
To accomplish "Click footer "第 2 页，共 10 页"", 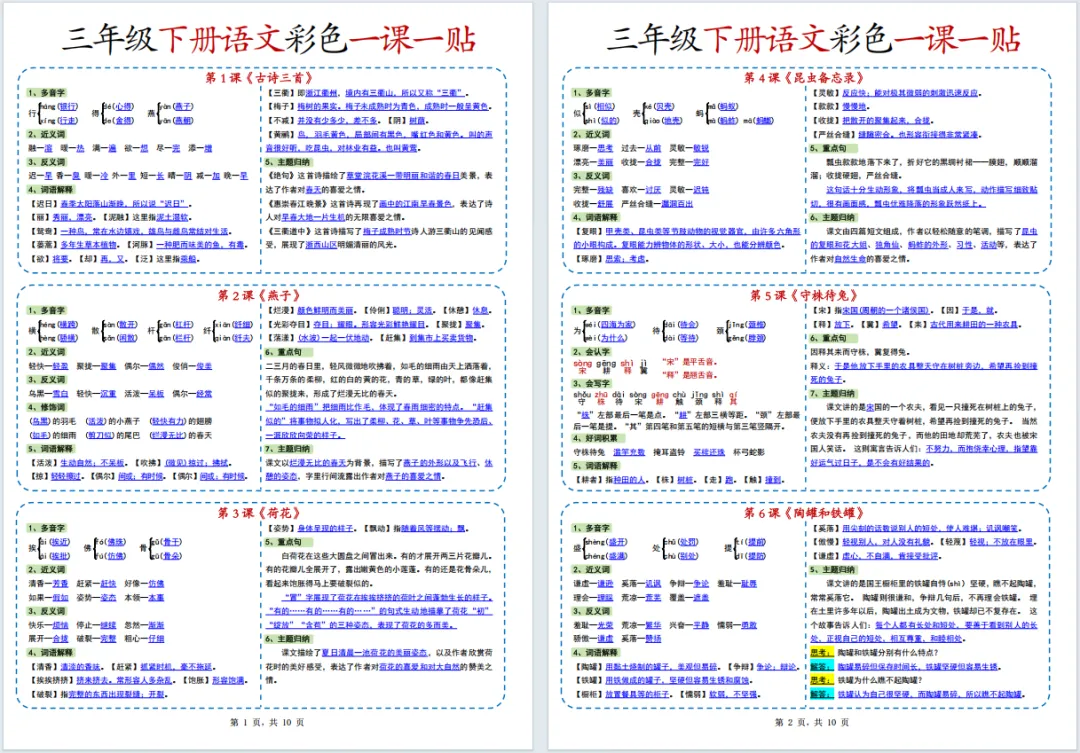I will pos(811,722).
